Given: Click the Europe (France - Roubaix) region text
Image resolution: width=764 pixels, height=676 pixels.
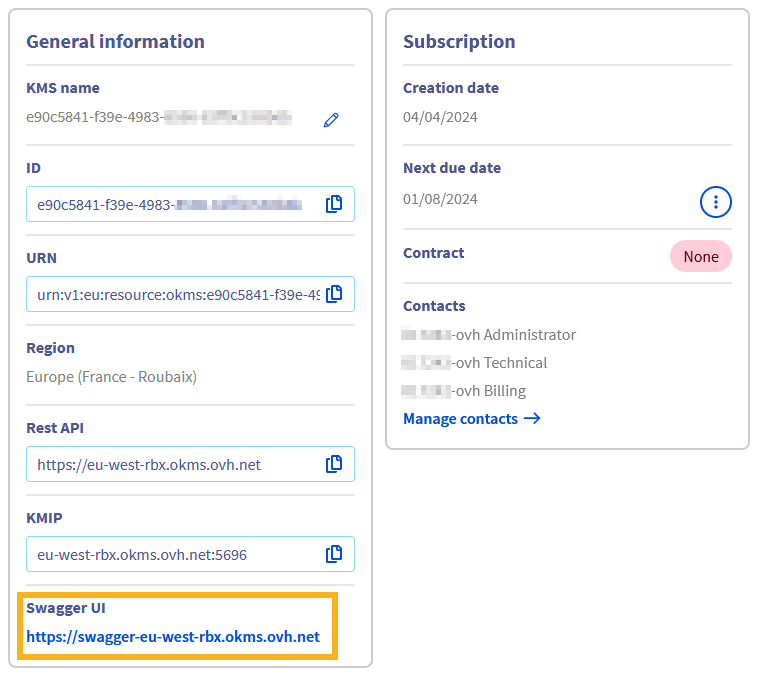Looking at the screenshot, I should click(111, 377).
